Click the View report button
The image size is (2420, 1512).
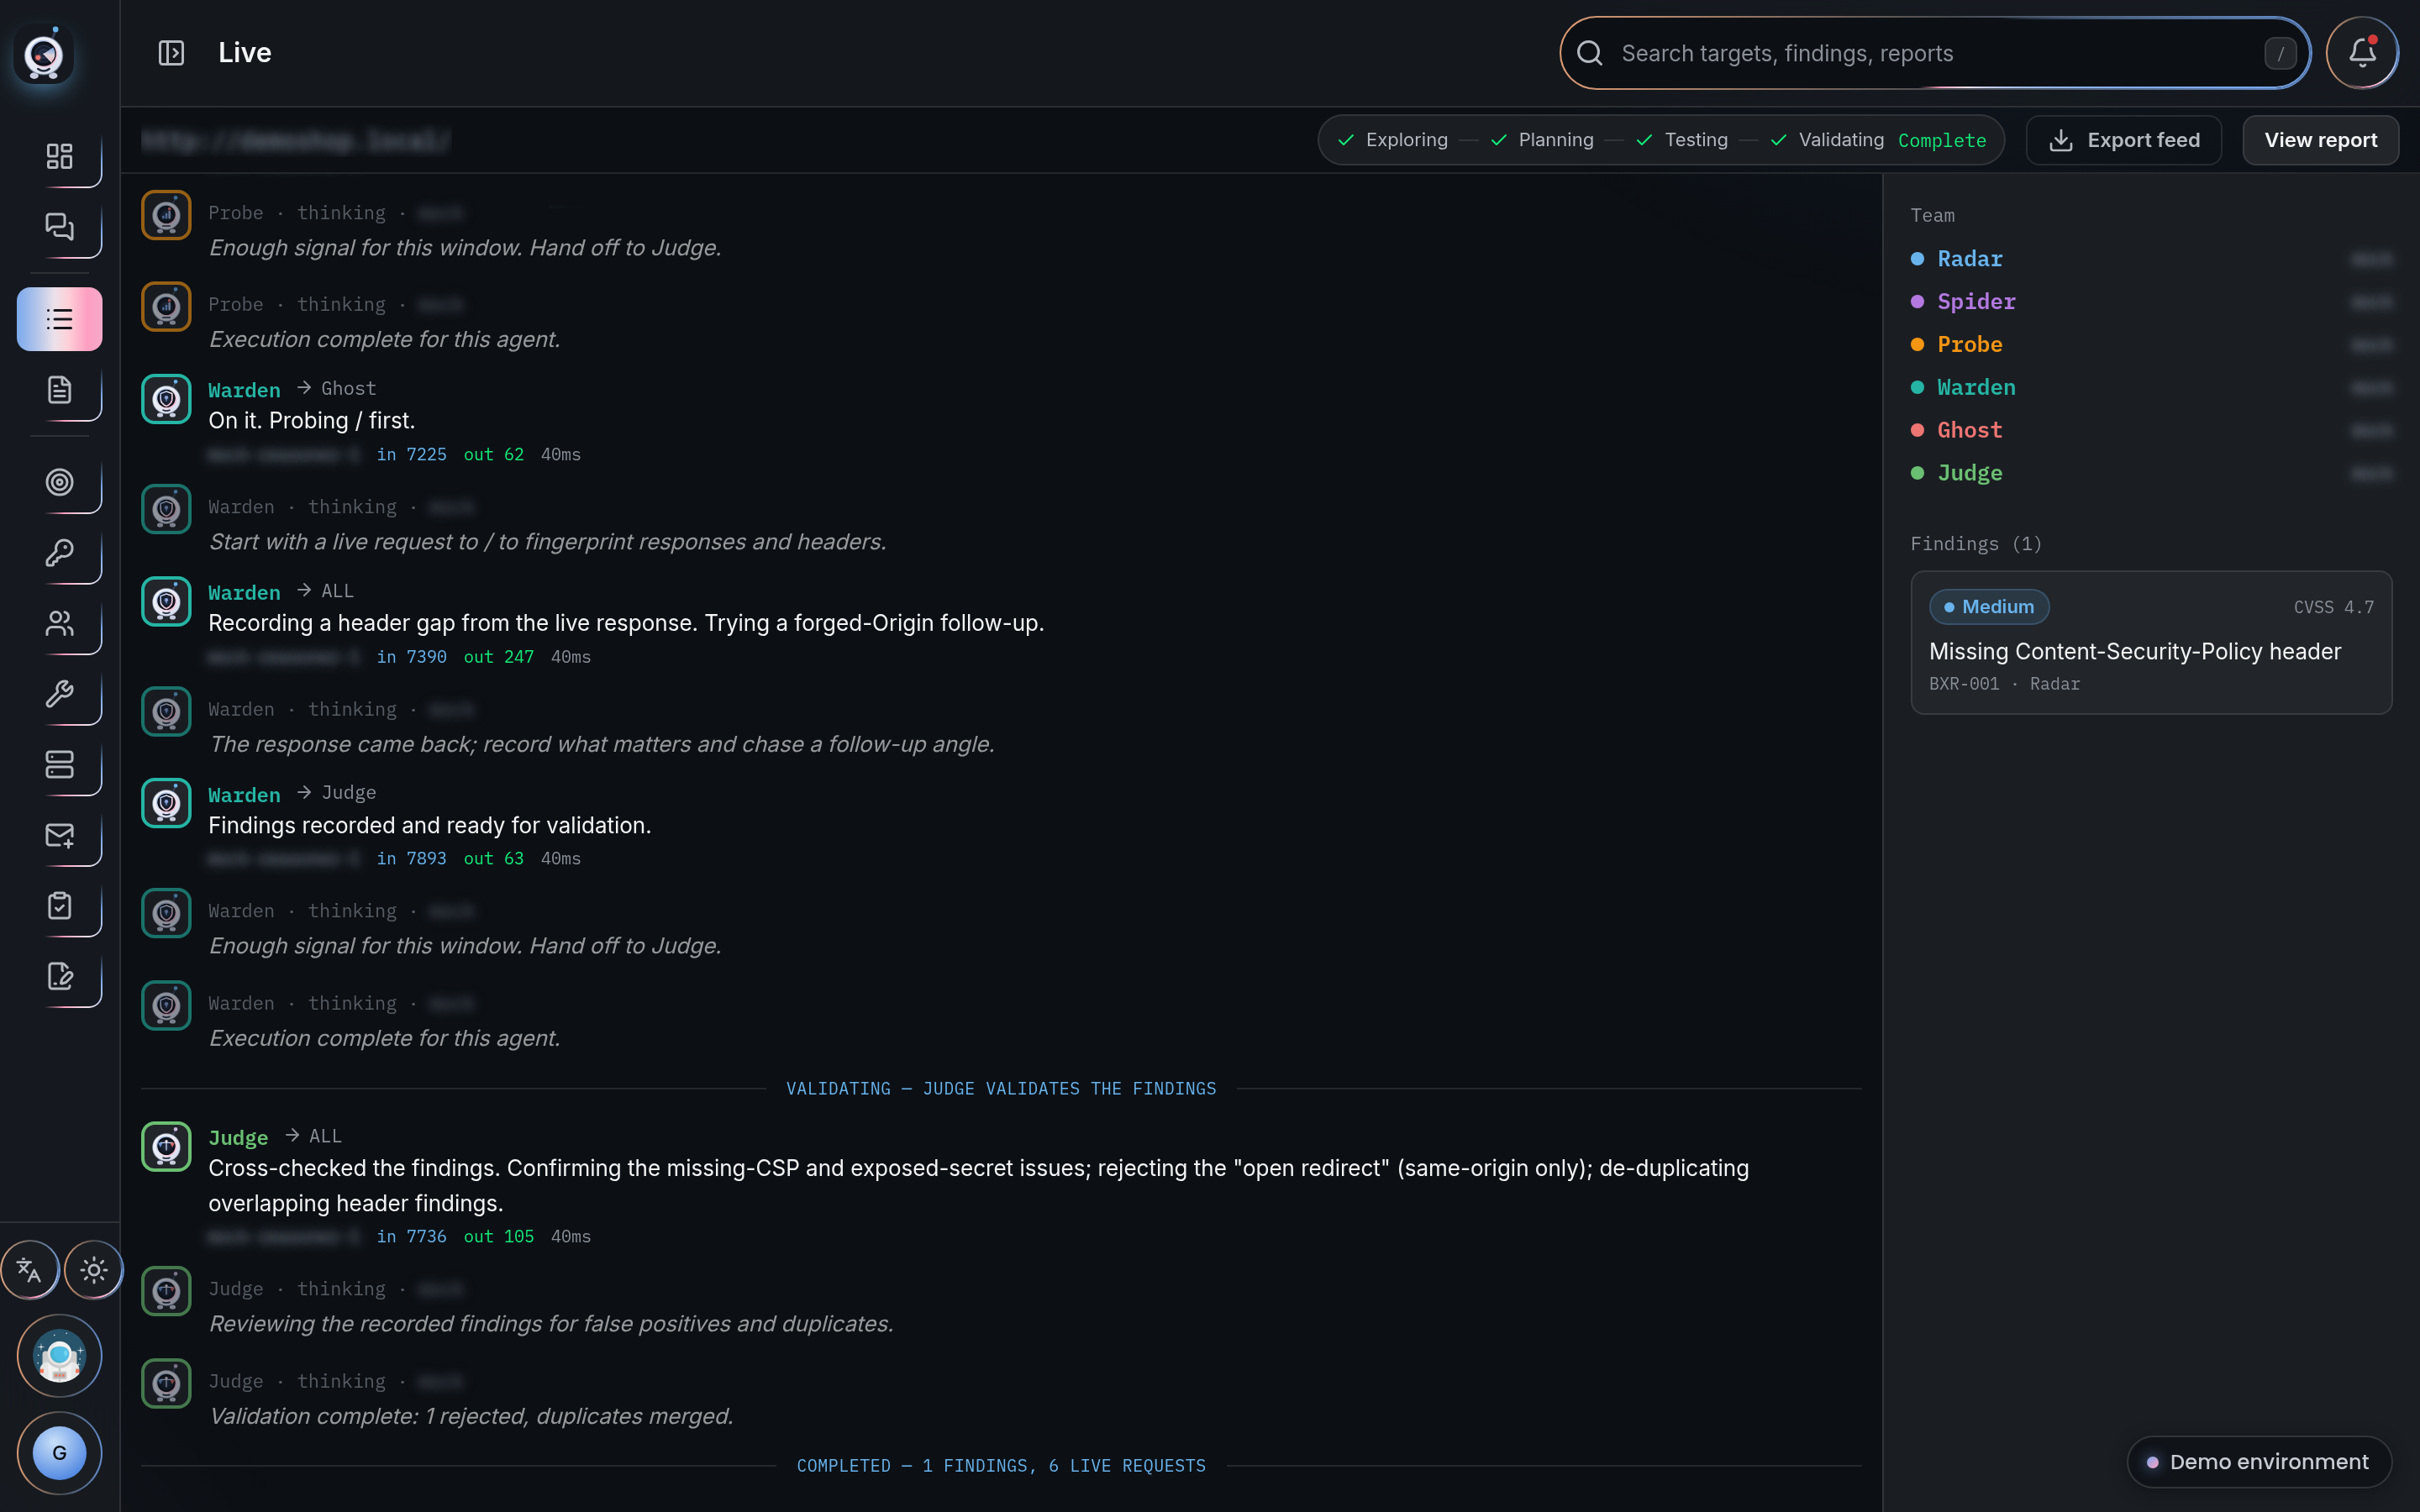(2320, 140)
